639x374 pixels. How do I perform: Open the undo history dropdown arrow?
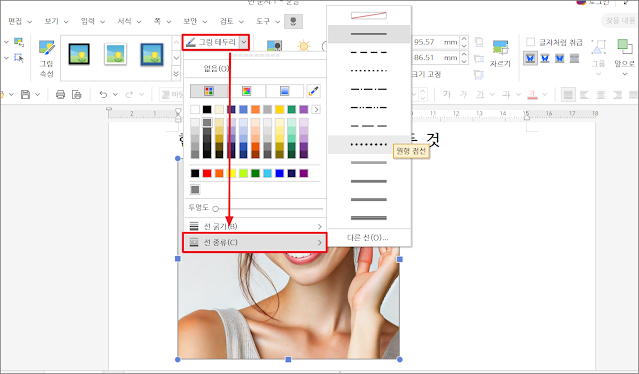click(115, 95)
